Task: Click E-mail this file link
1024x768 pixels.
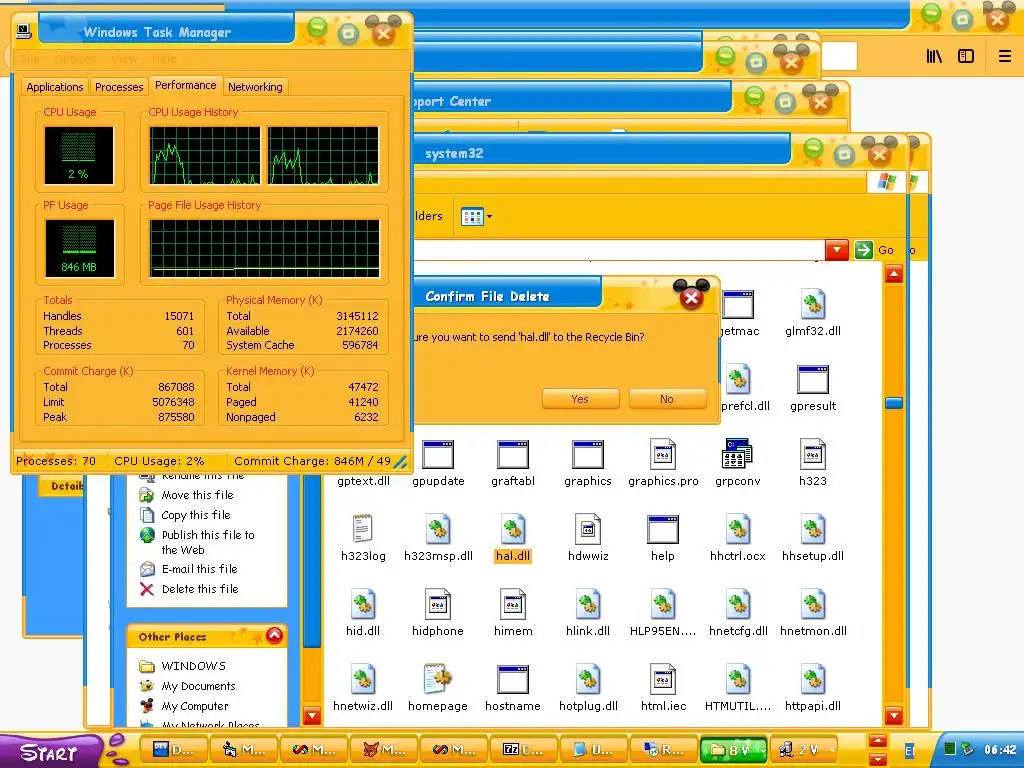Action: [x=199, y=569]
